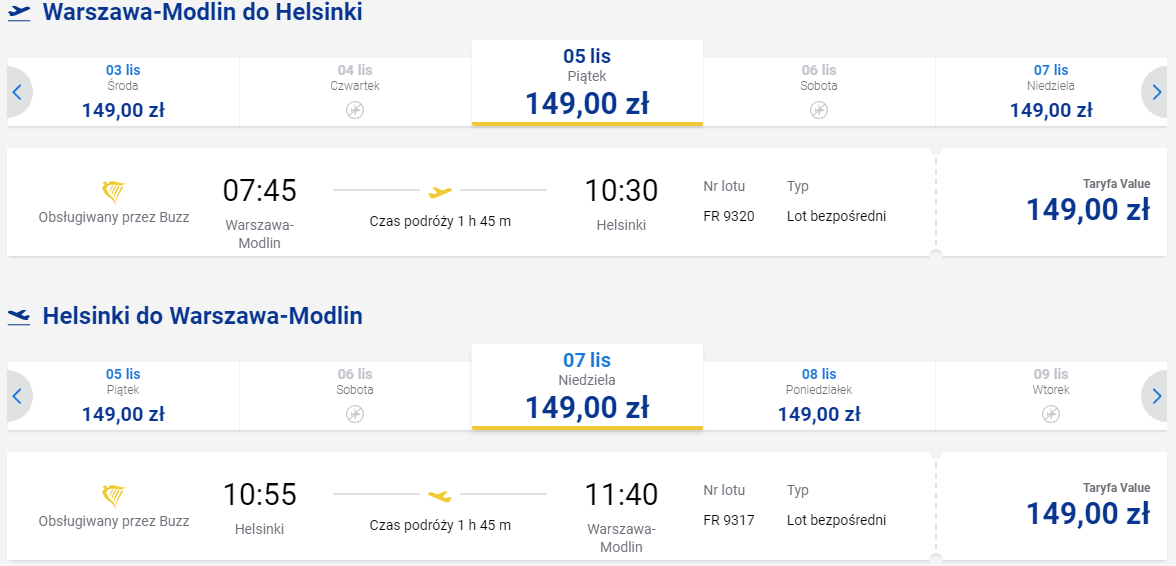Click the landing plane icon beside Helsinki do Warszawa-Modlin
This screenshot has width=1176, height=566.
tap(19, 317)
